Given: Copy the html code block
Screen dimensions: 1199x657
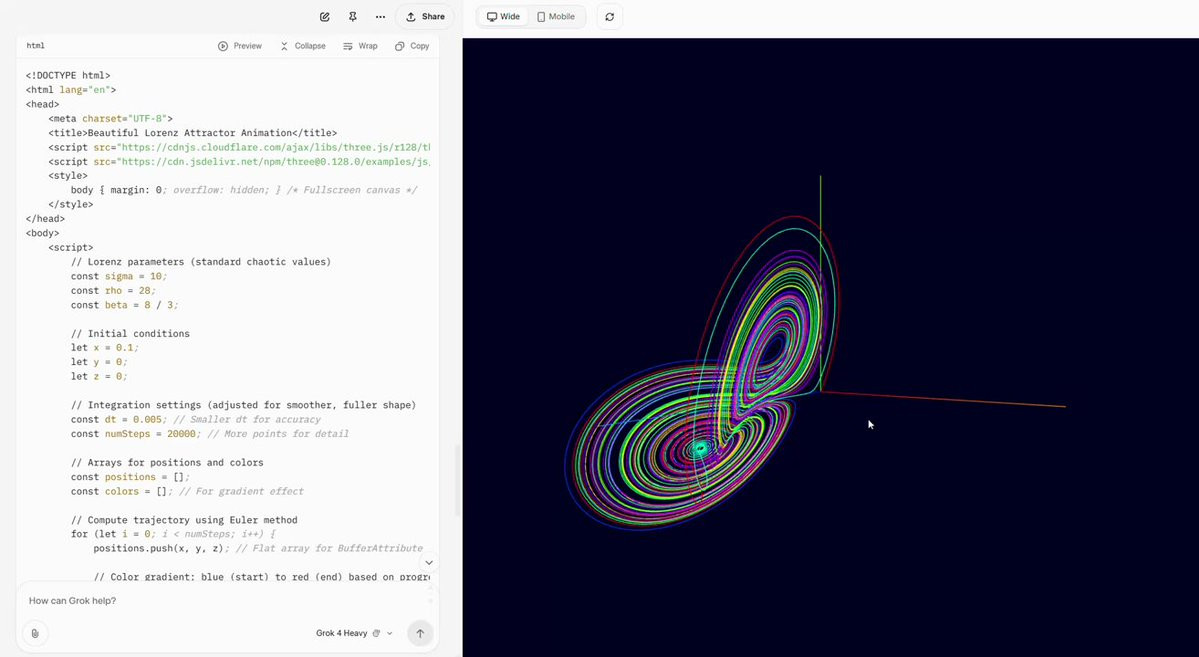Looking at the screenshot, I should pyautogui.click(x=412, y=46).
